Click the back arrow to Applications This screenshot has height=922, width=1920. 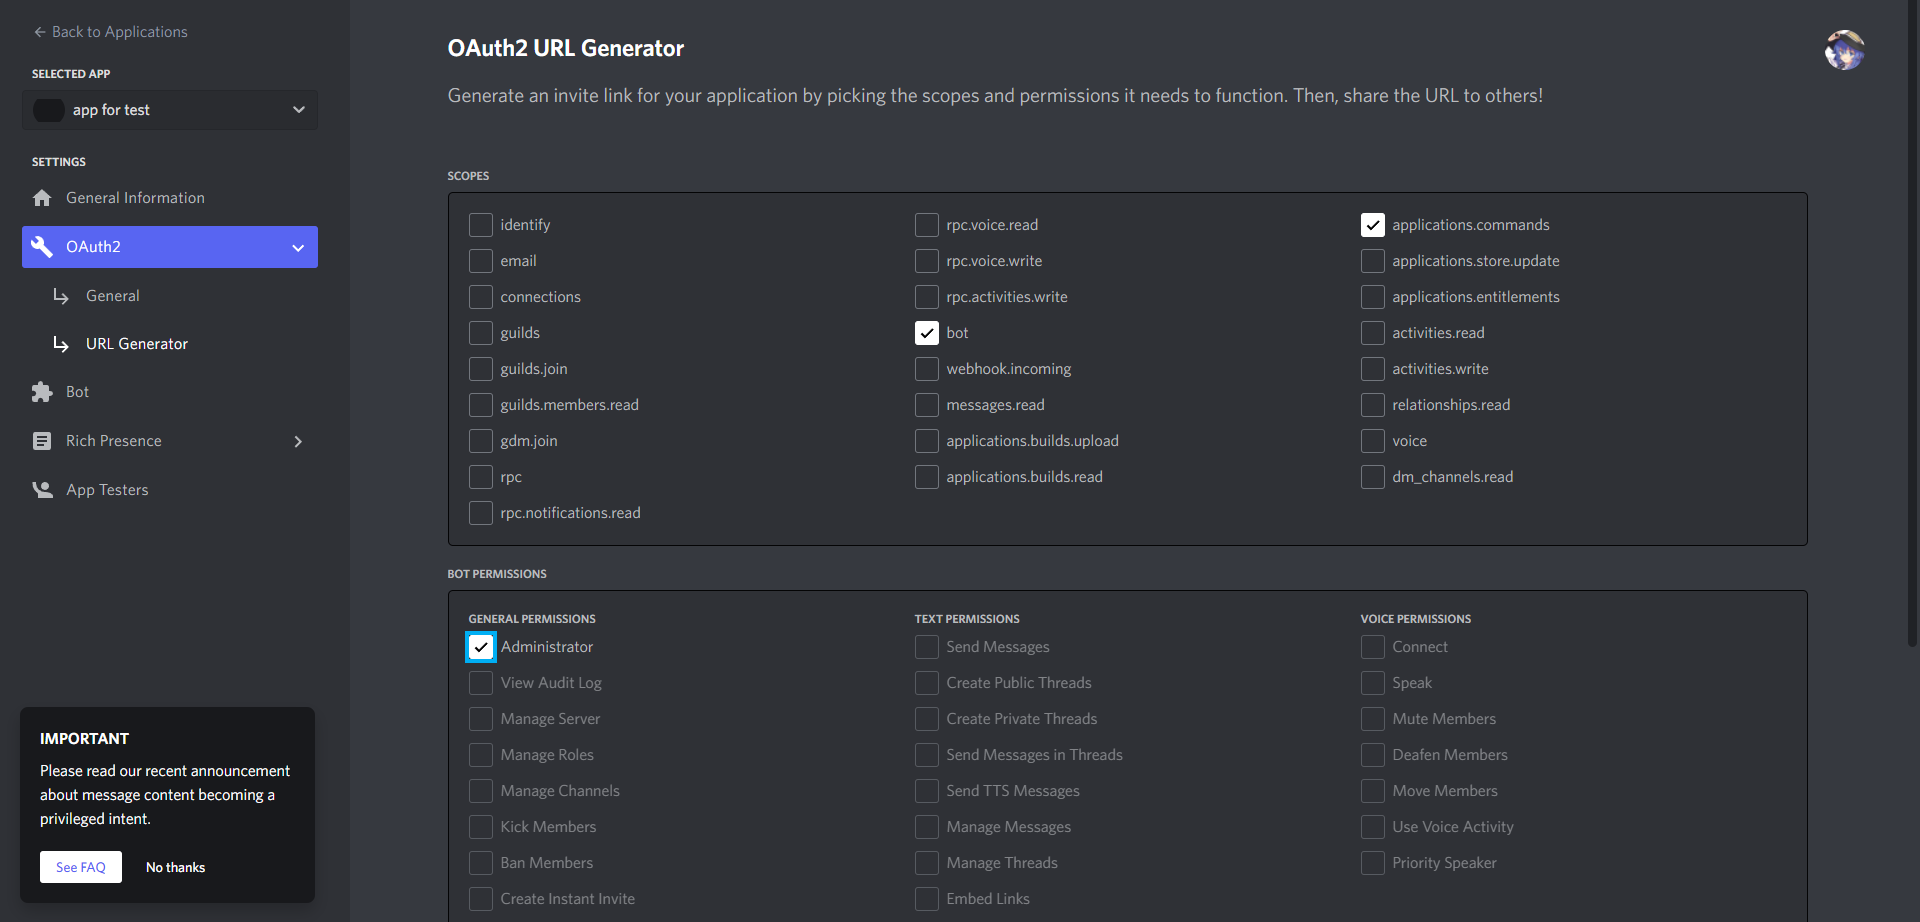[40, 32]
